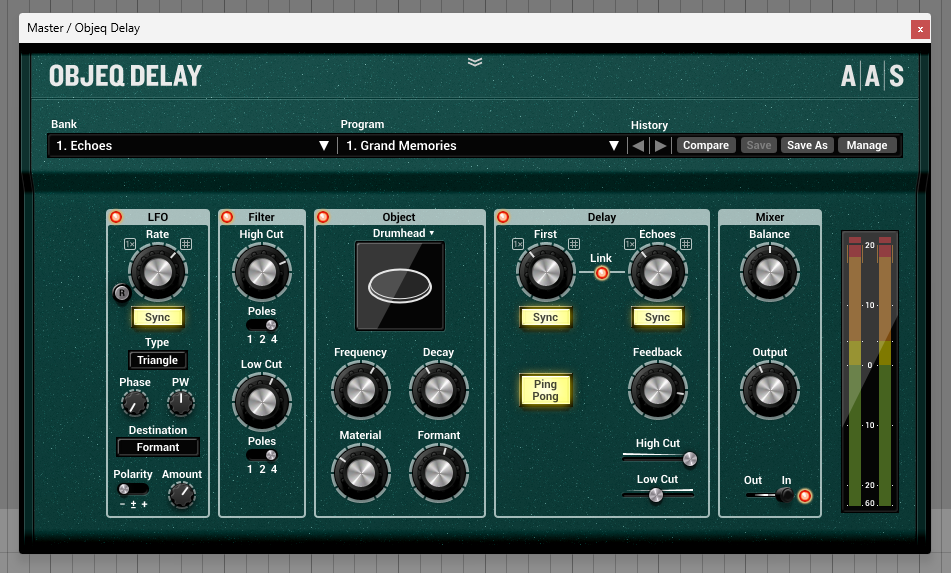Screen dimensions: 951x573
Task: Toggle the Link LED between First and Echoes
Action: [601, 273]
